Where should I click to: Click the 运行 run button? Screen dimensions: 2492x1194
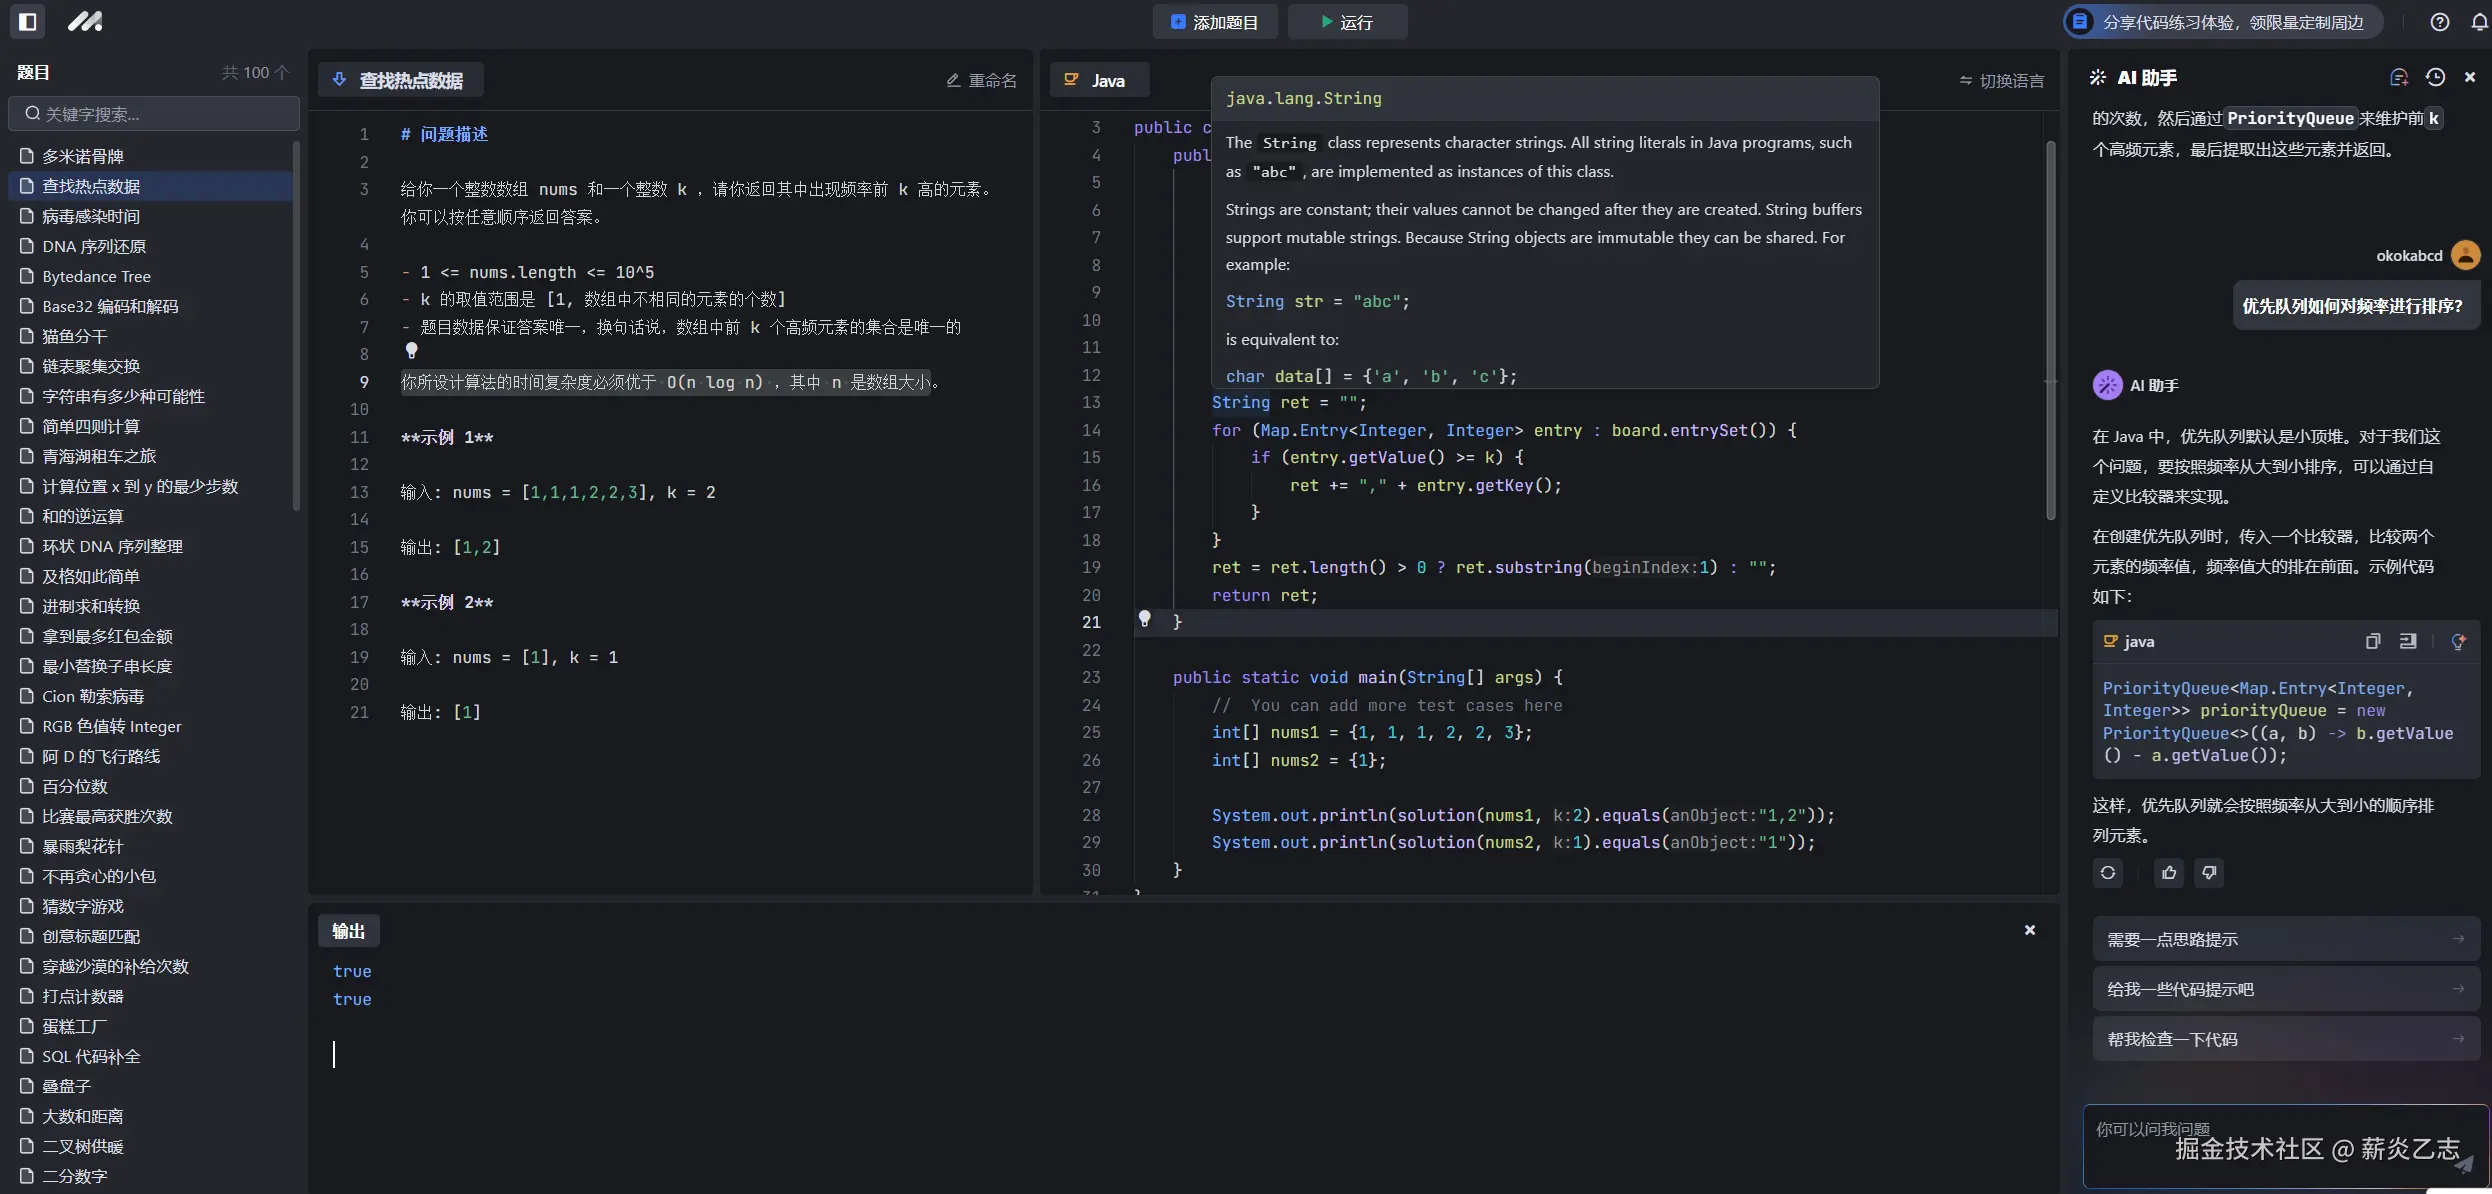(1346, 22)
